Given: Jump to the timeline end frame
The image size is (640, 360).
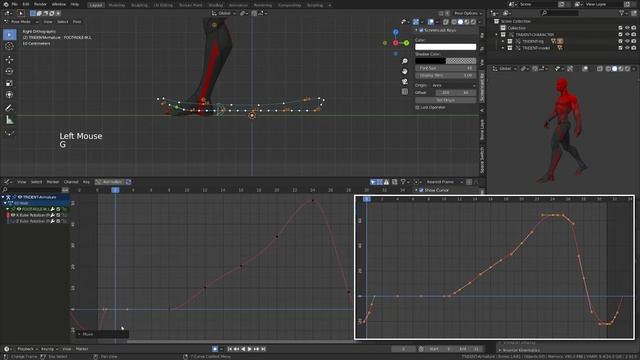Looking at the screenshot, I should pos(263,349).
